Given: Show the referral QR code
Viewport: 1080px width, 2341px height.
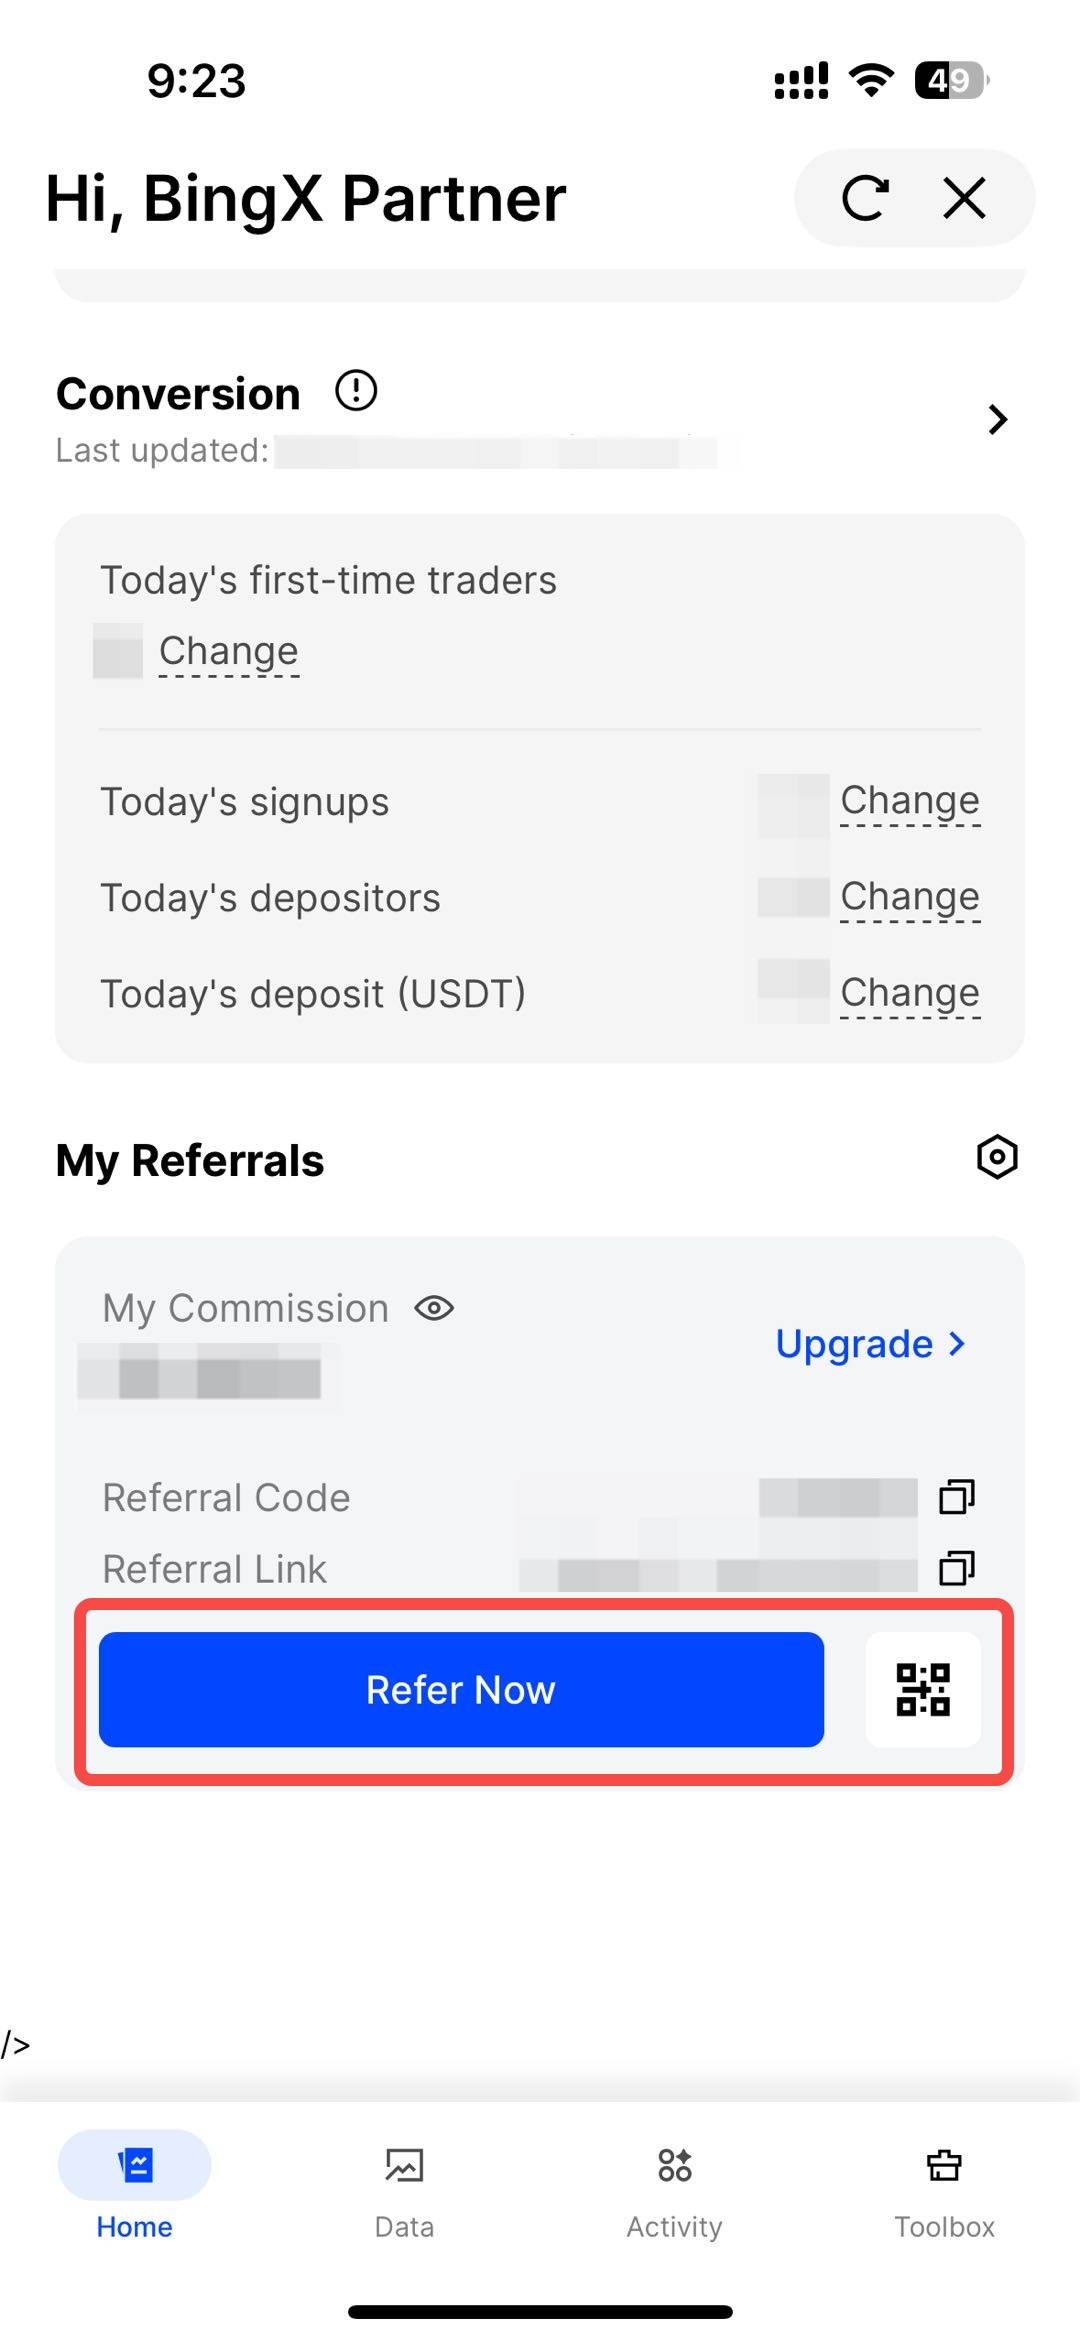Looking at the screenshot, I should tap(923, 1690).
